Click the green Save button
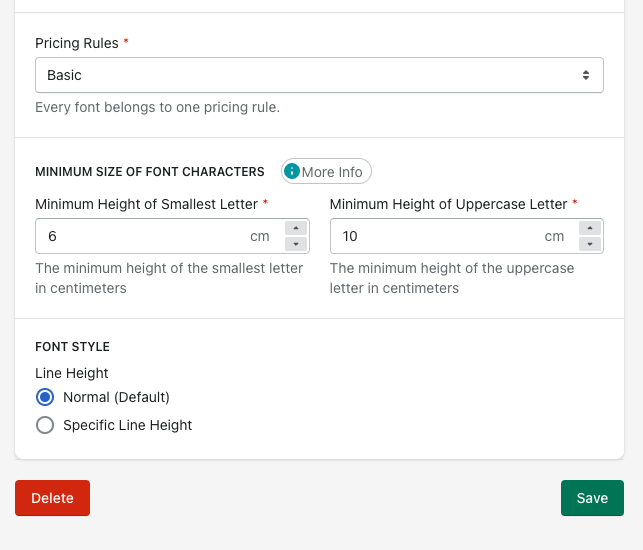 pyautogui.click(x=592, y=498)
